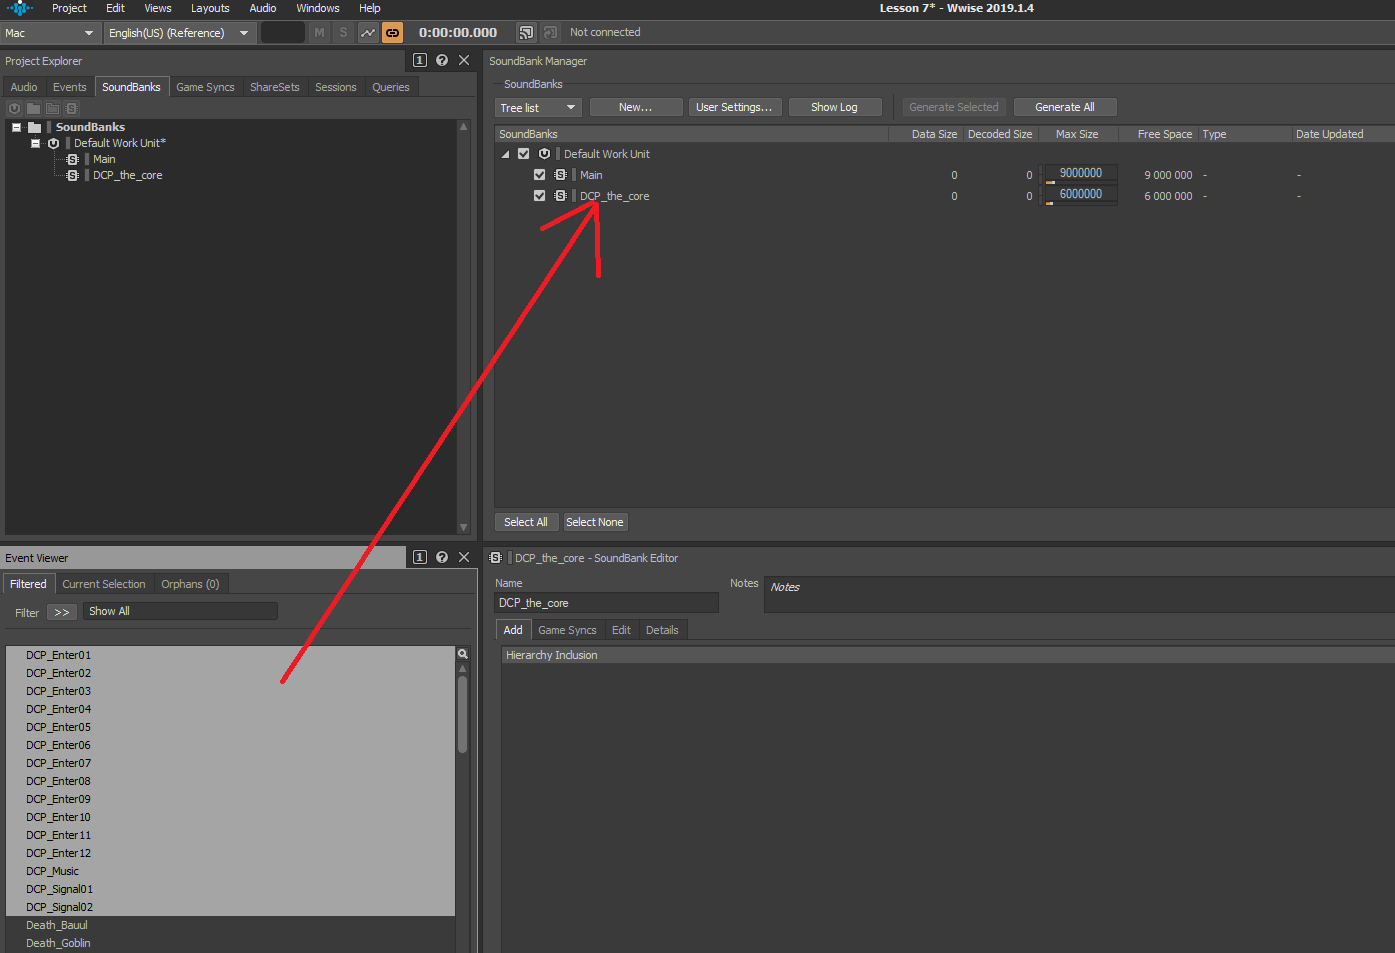The height and width of the screenshot is (953, 1395).
Task: Click the second folder icon in Project Explorer toolbar
Action: [52, 108]
